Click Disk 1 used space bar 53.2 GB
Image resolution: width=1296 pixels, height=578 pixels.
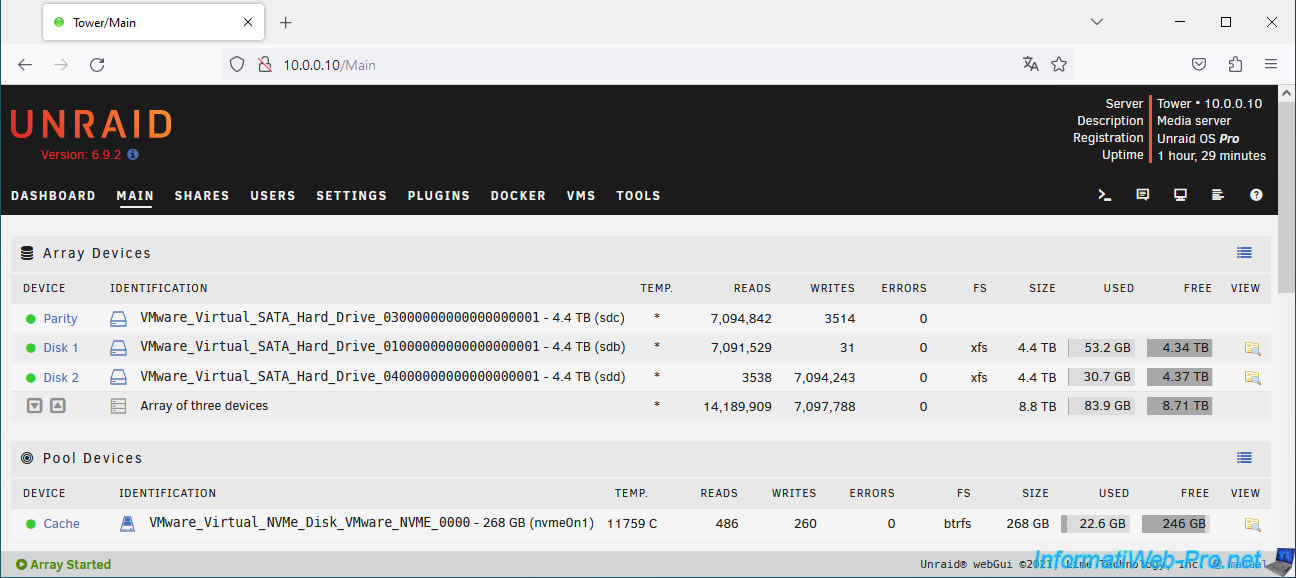(1101, 348)
